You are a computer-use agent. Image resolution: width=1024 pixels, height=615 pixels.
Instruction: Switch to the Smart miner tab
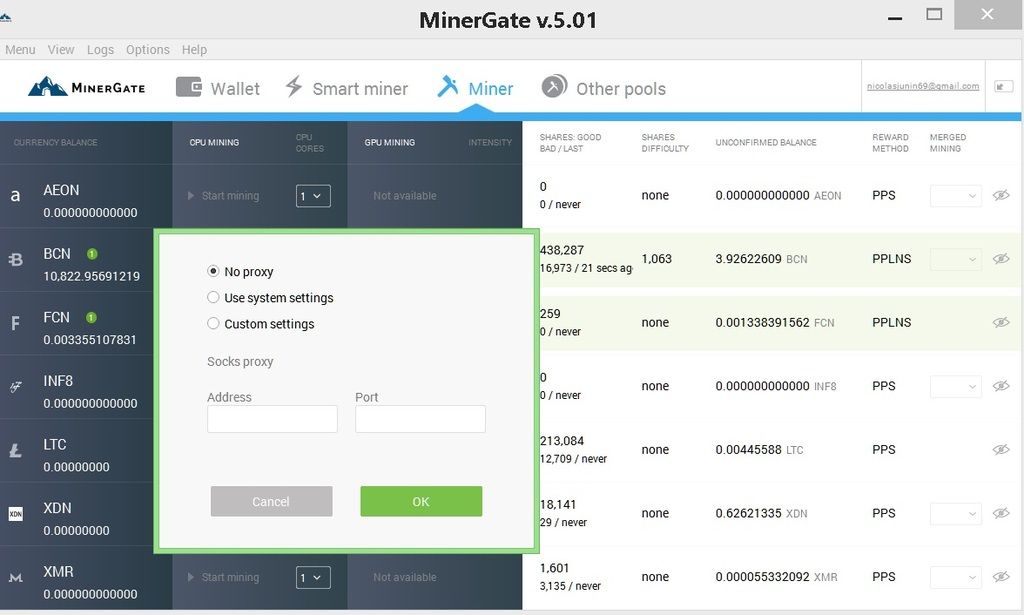(346, 87)
